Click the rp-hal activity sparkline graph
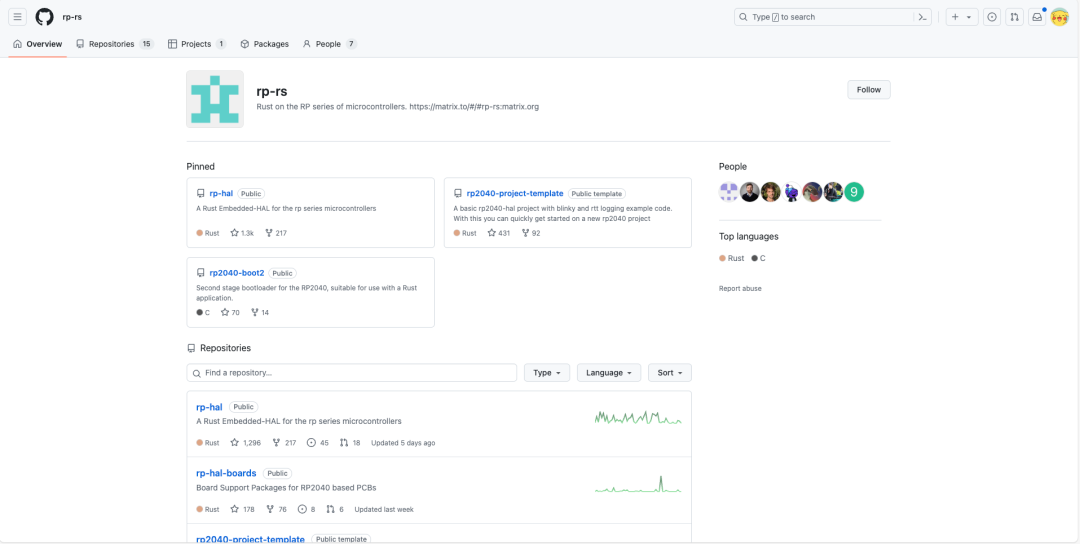The height and width of the screenshot is (544, 1080). click(638, 417)
